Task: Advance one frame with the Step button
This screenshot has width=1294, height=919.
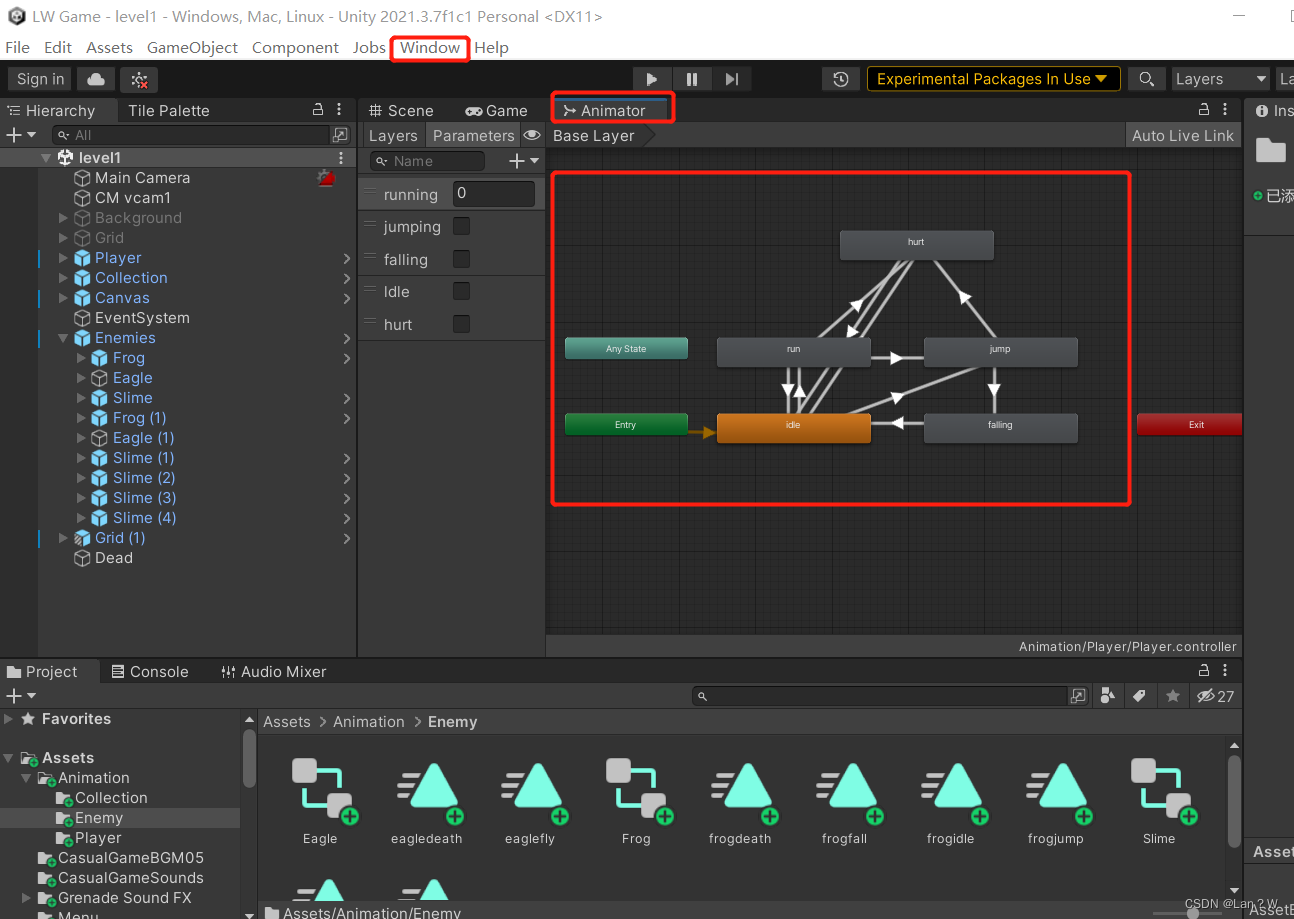Action: (731, 79)
